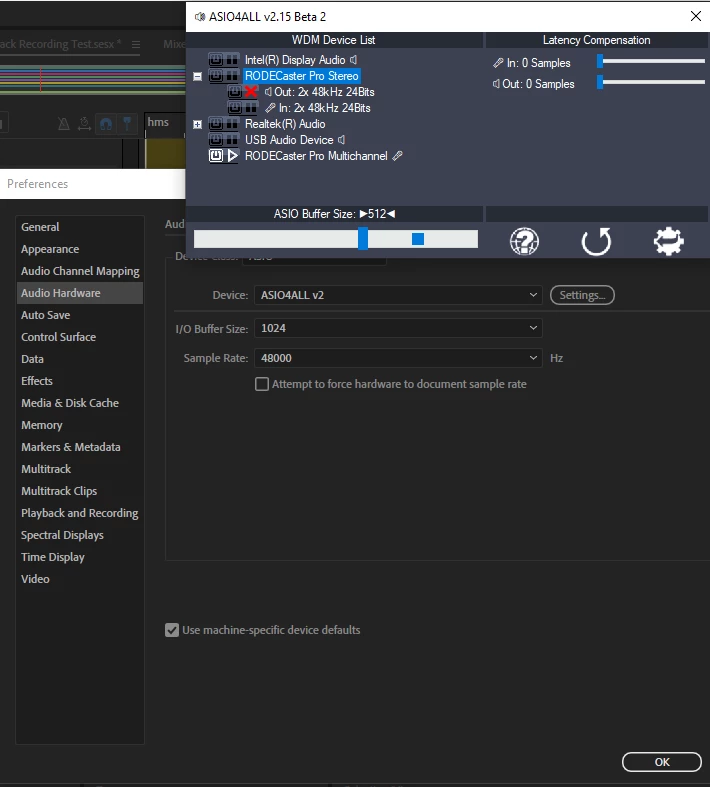Enable force hardware to document sample rate
This screenshot has width=710, height=787.
point(262,384)
